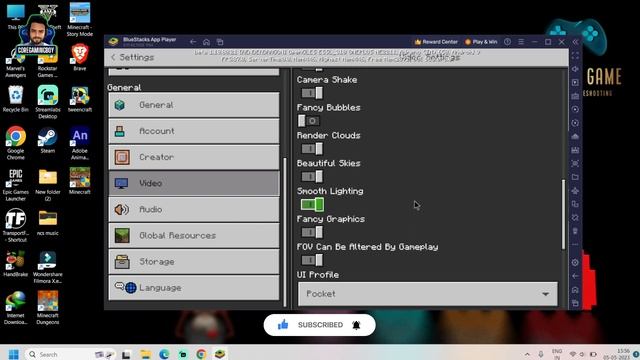This screenshot has width=640, height=360.
Task: Collapse the BlueStacks side toolbar
Action: pos(575,42)
